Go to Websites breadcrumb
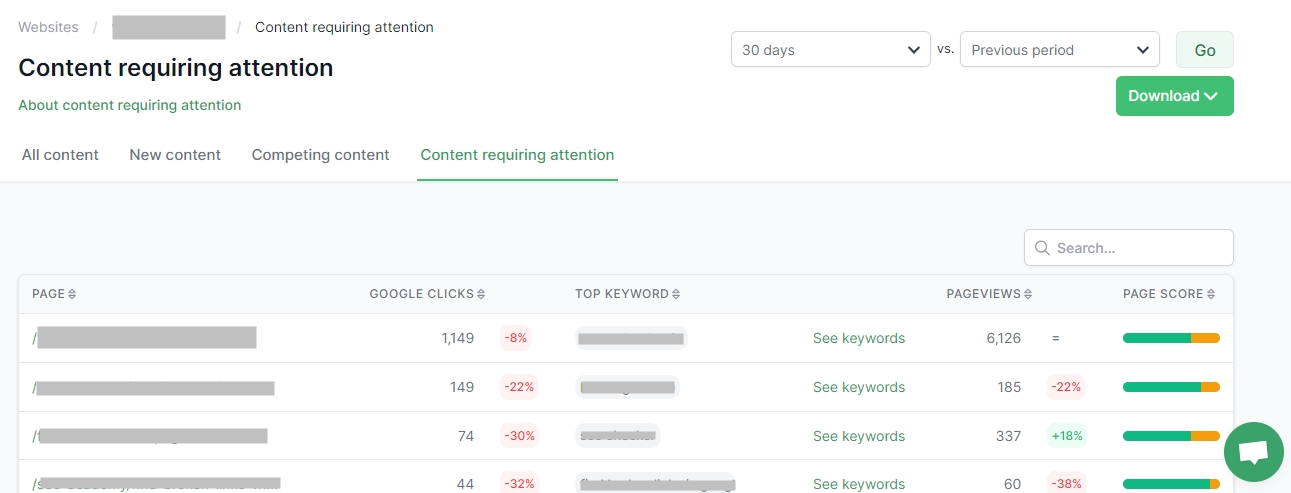The image size is (1291, 493). tap(48, 27)
